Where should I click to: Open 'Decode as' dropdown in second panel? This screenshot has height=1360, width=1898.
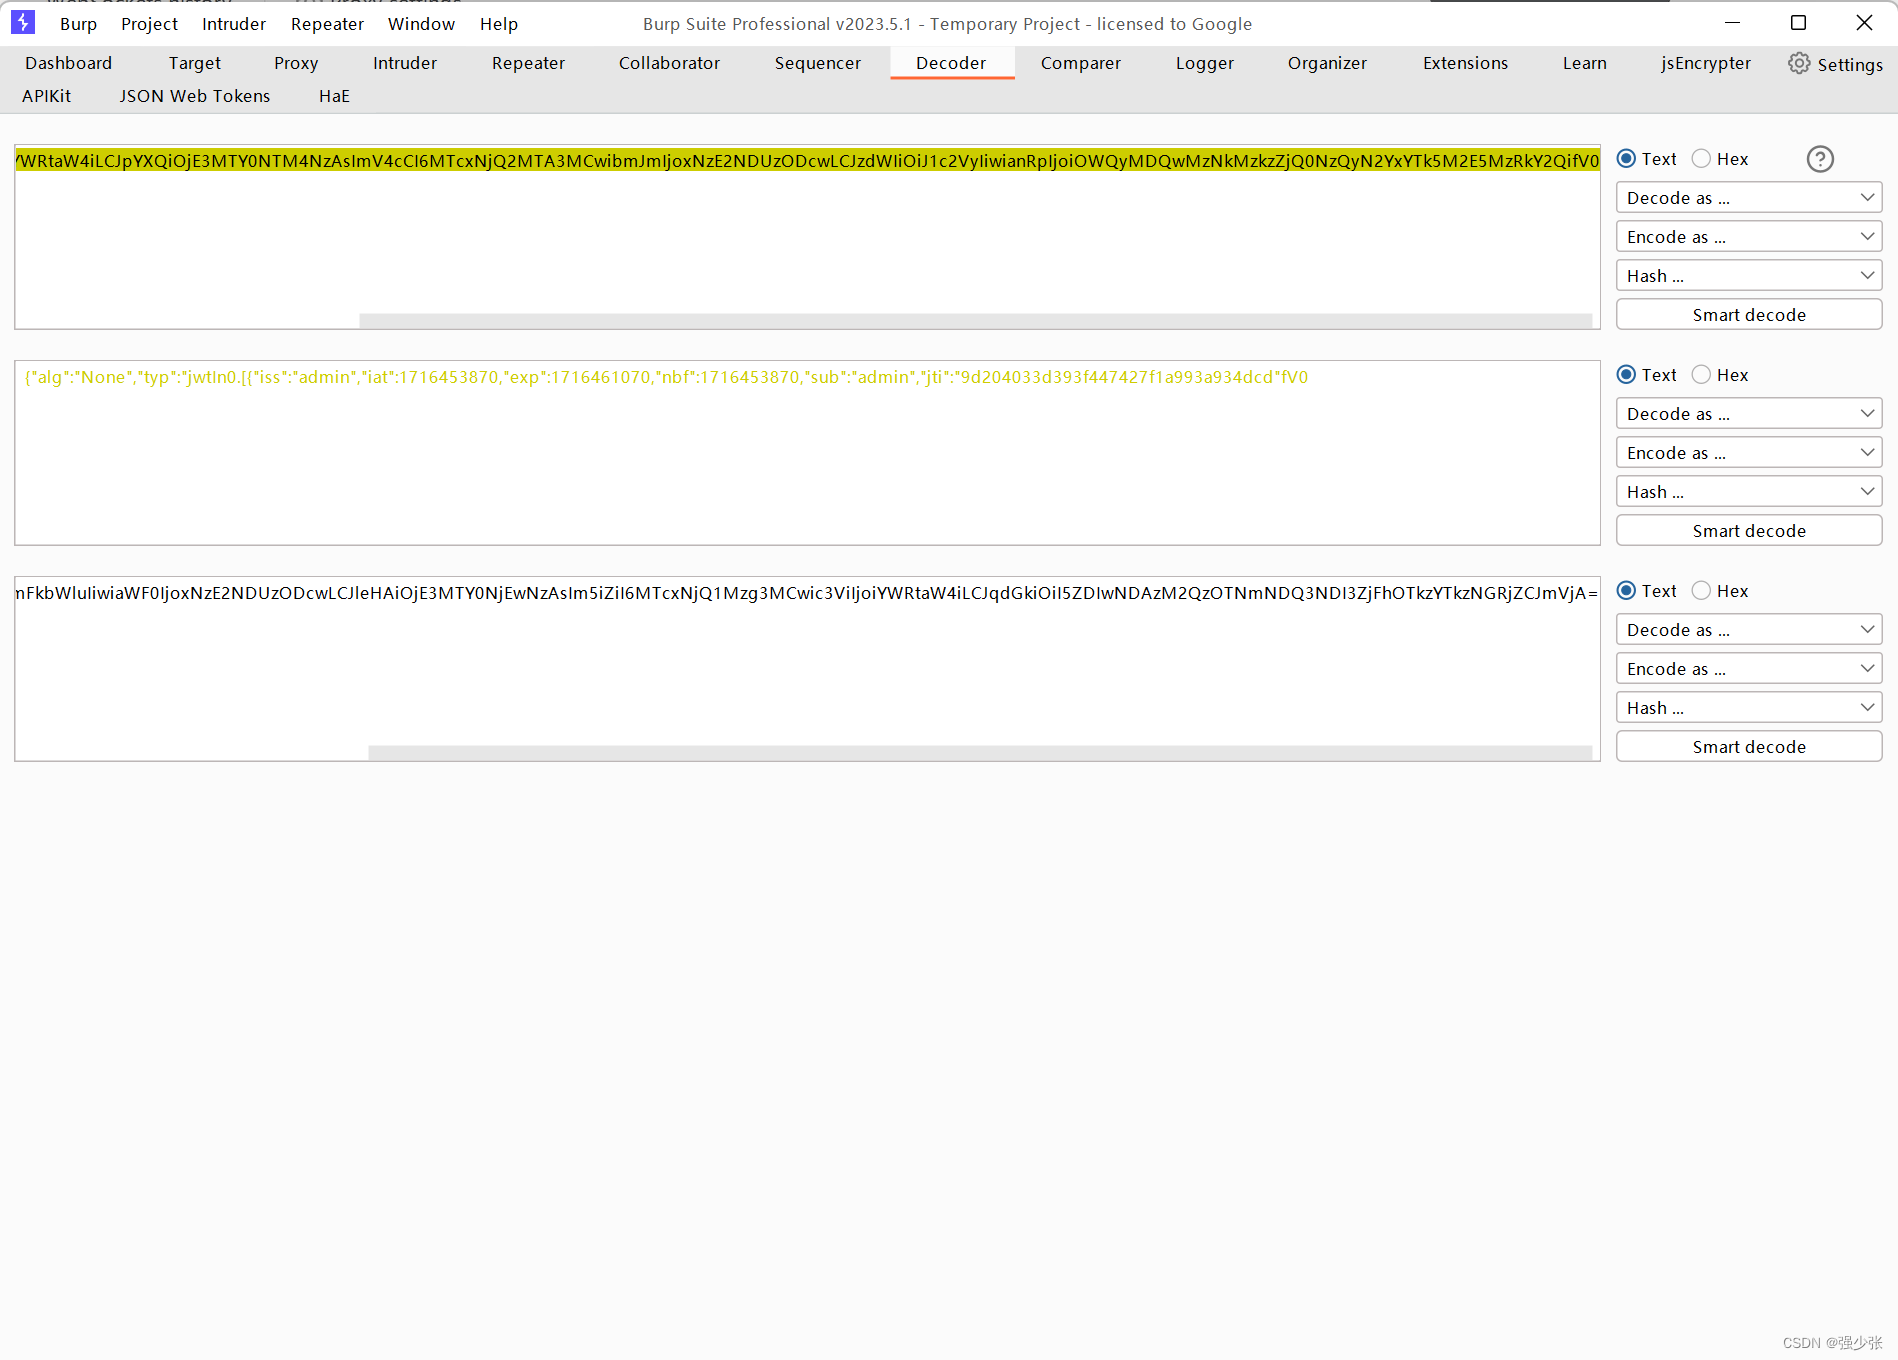1749,414
